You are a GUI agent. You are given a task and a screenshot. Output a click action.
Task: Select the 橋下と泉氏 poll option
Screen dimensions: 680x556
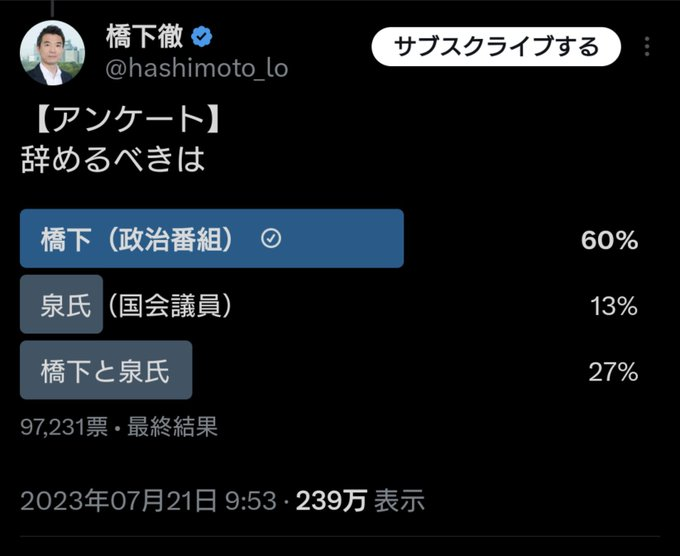pos(106,371)
